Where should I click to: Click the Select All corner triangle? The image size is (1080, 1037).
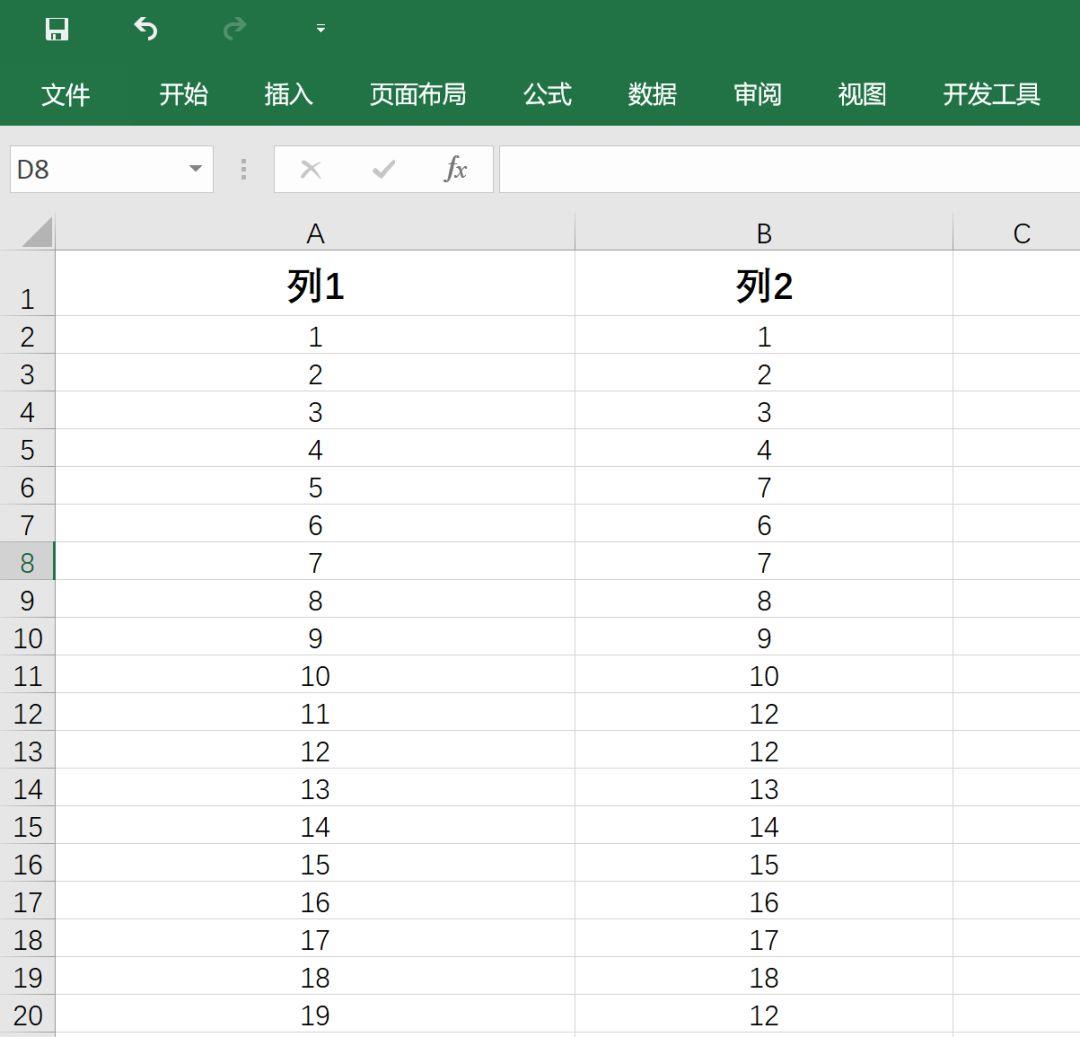(x=36, y=233)
